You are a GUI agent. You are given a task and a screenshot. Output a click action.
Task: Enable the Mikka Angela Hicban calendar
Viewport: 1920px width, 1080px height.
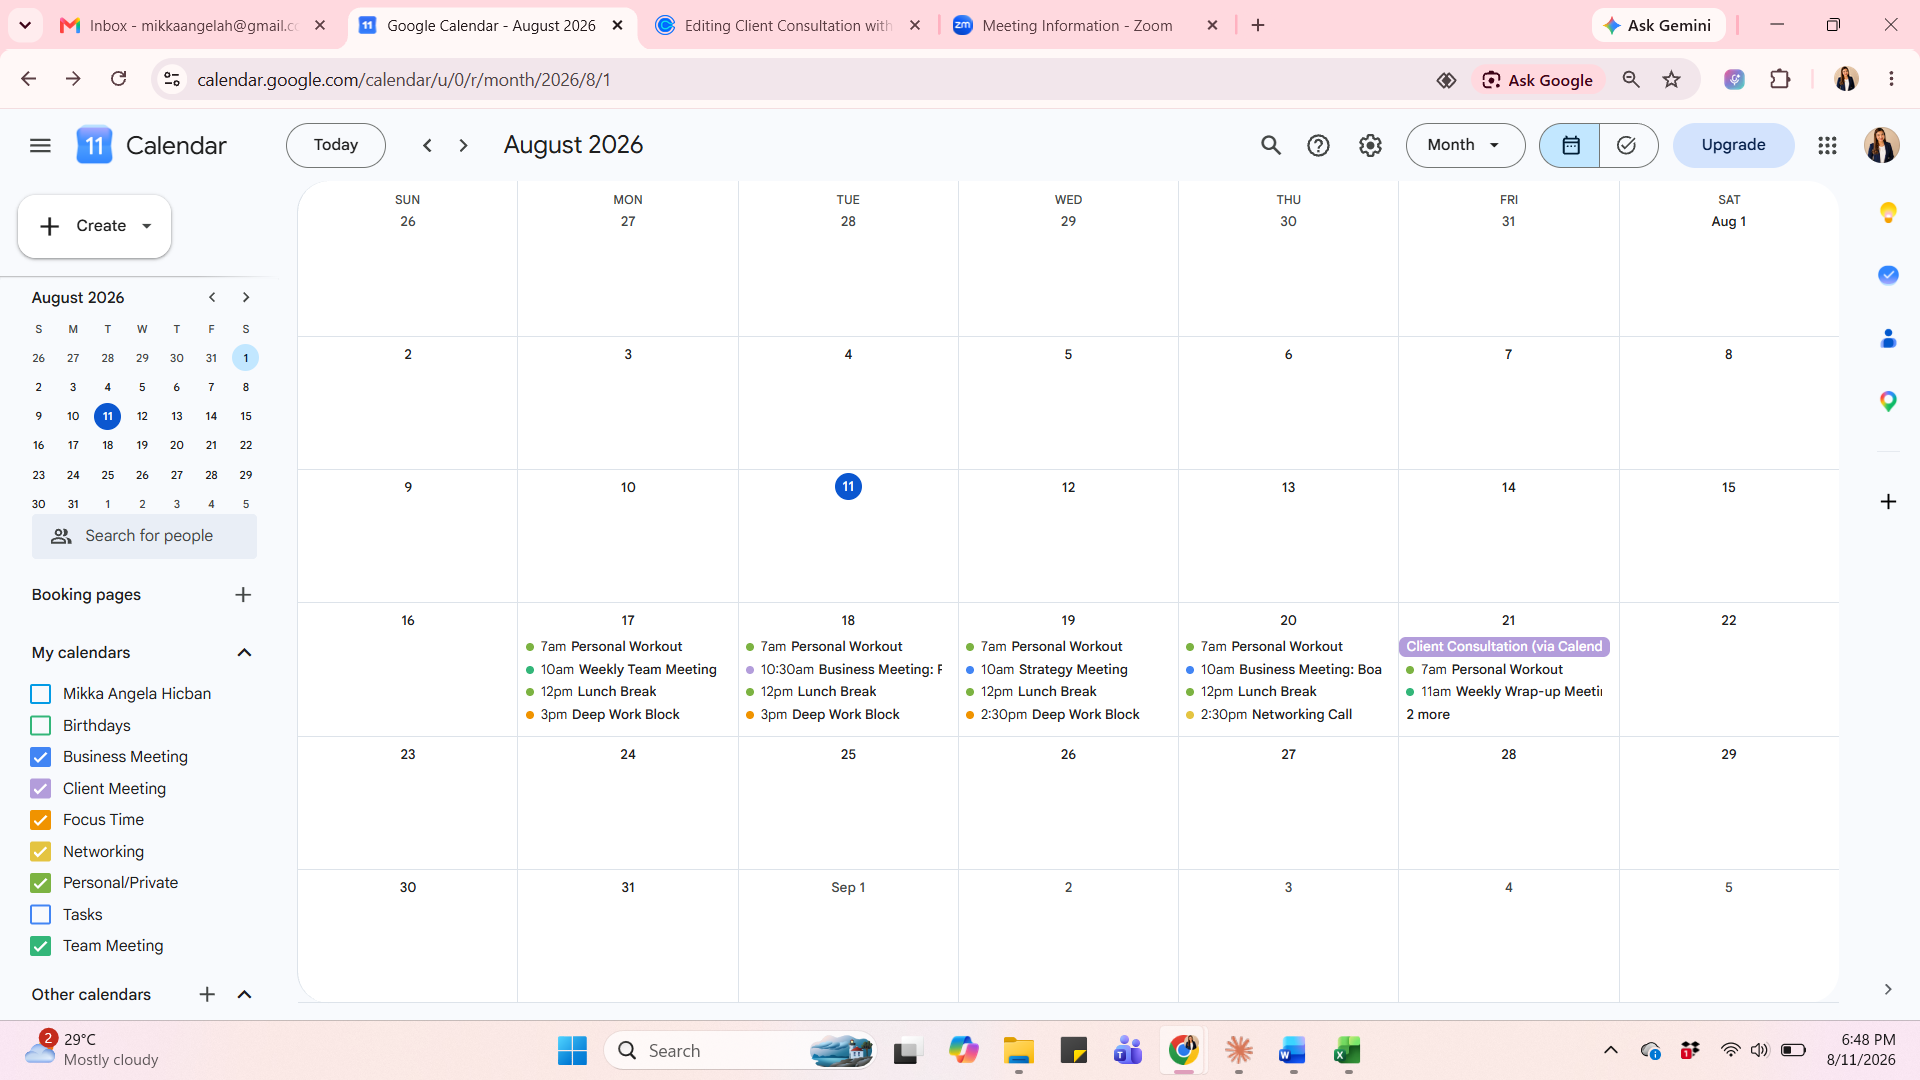point(41,694)
